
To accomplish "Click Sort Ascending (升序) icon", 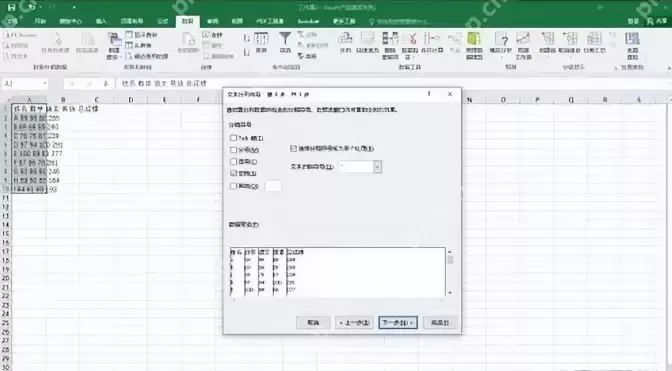I will (247, 39).
